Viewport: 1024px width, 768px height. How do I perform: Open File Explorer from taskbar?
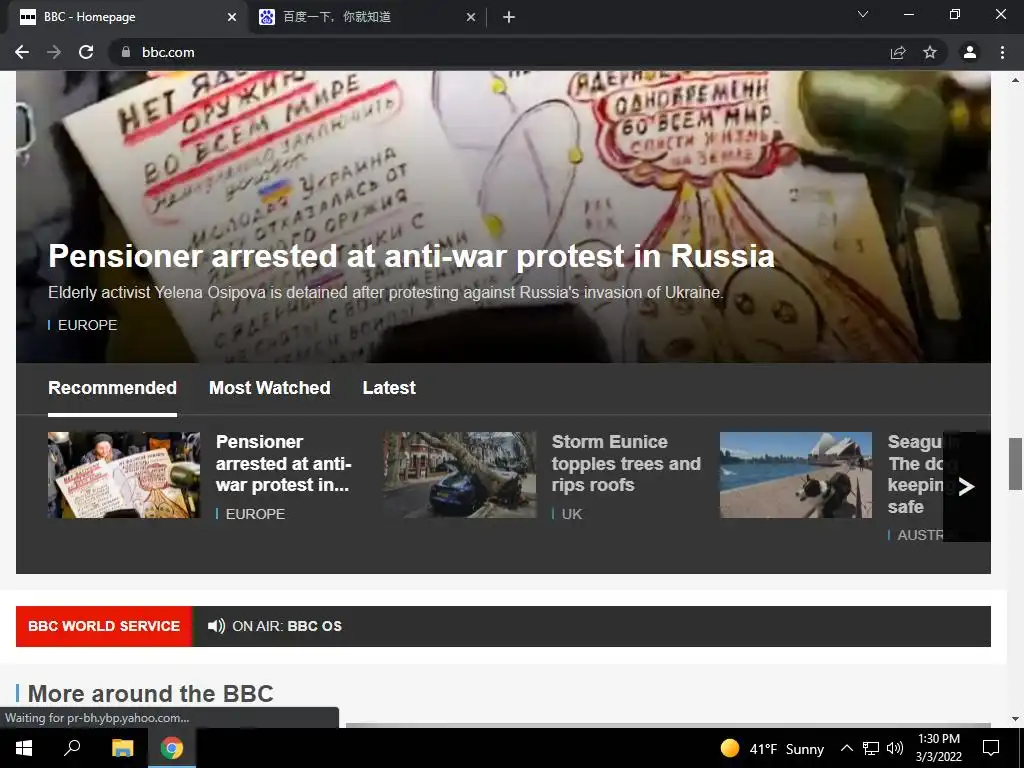(122, 748)
